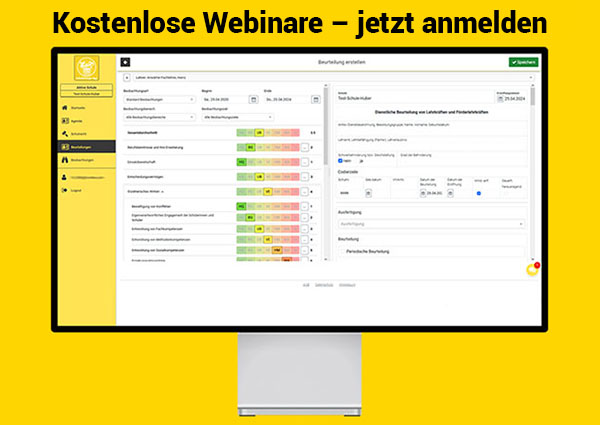Open the Beginn date calendar picker
Screen dimensions: 600x425
(x=253, y=99)
